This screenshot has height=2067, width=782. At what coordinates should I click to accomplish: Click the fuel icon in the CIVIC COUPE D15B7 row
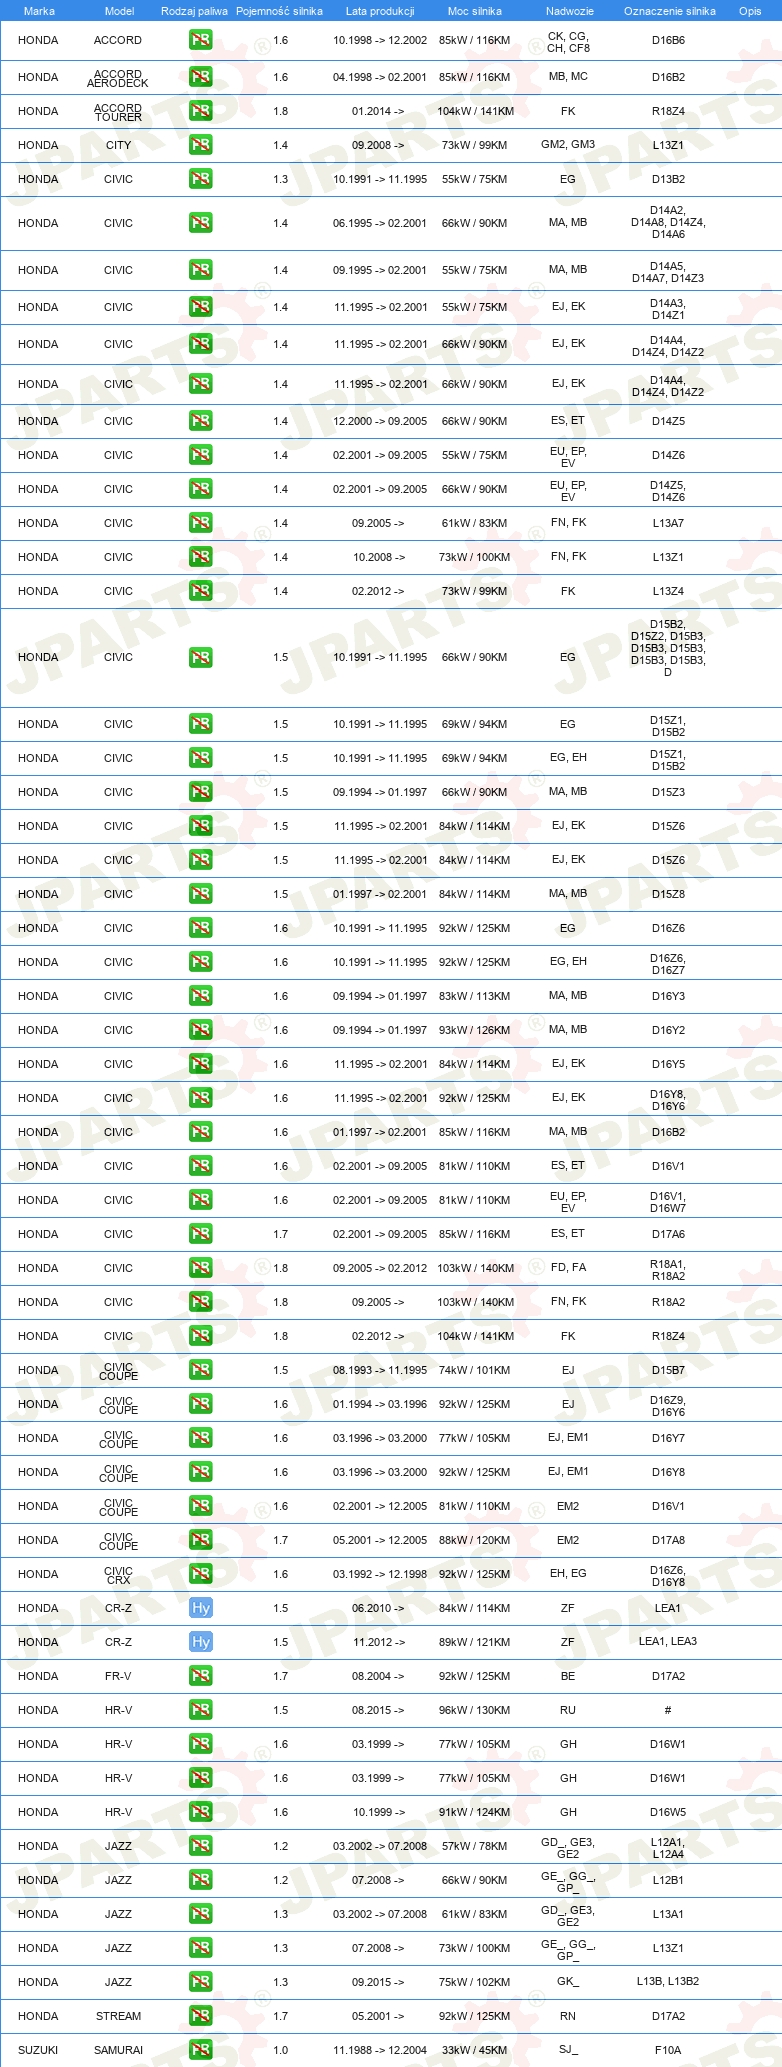[200, 1370]
